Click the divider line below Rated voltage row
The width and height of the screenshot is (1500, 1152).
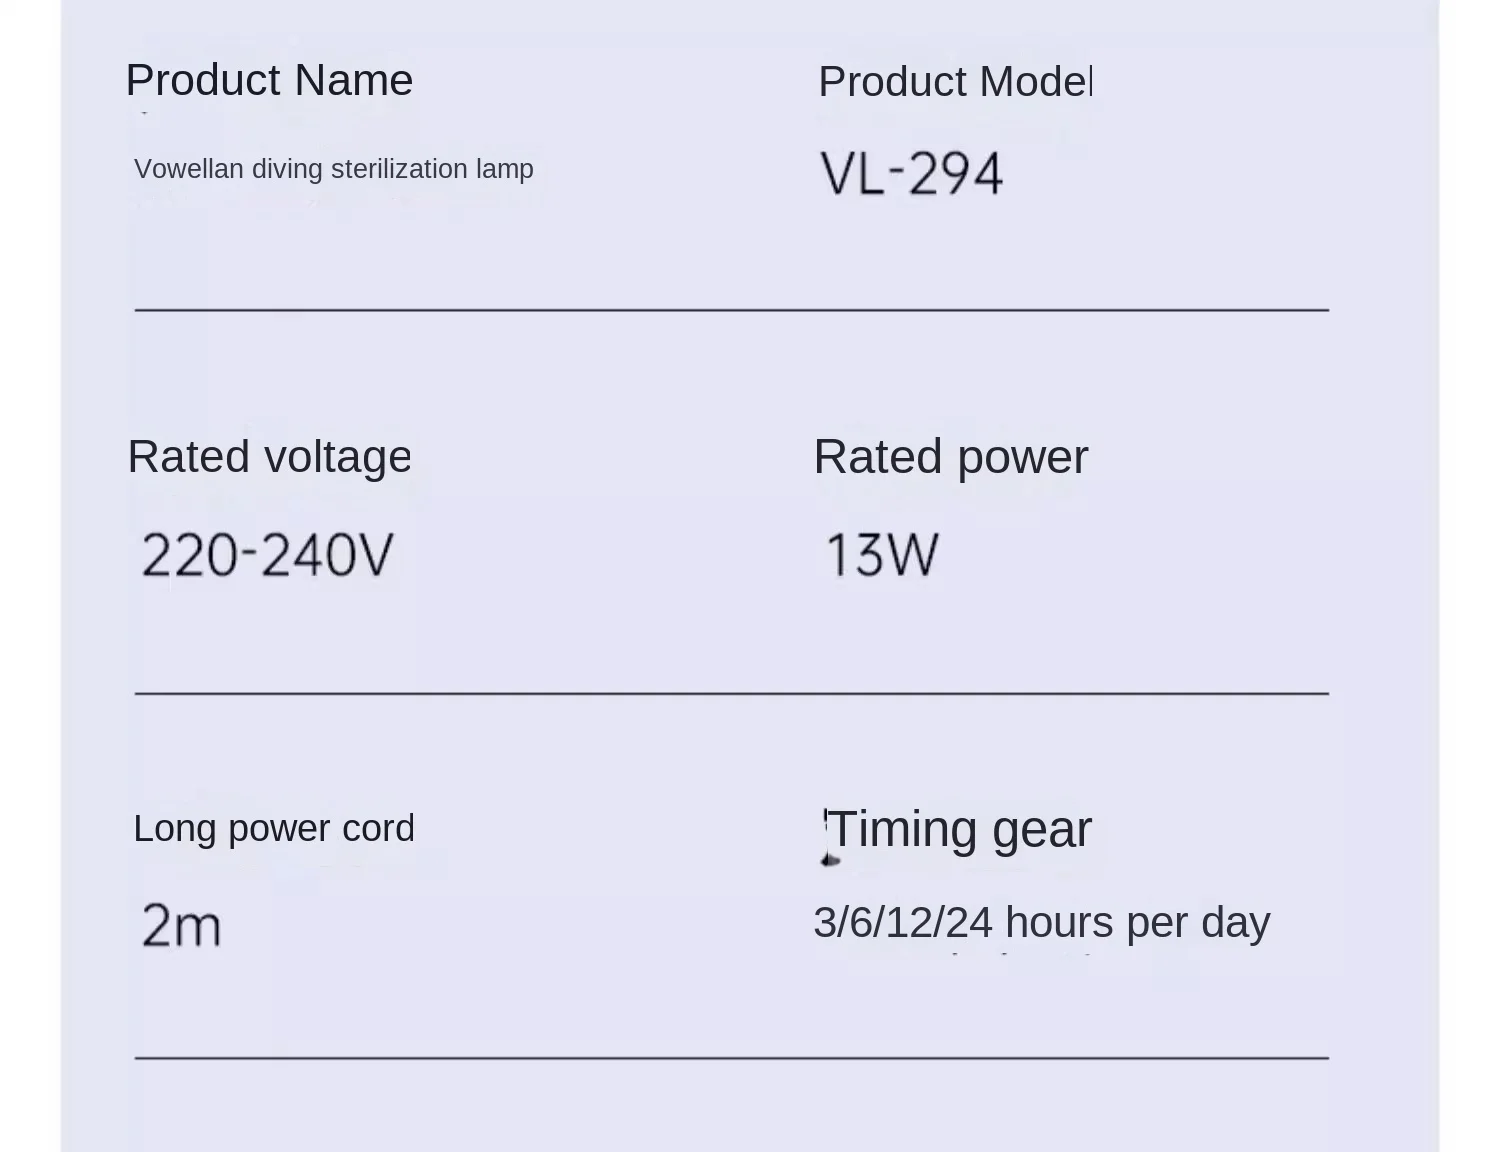point(731,692)
